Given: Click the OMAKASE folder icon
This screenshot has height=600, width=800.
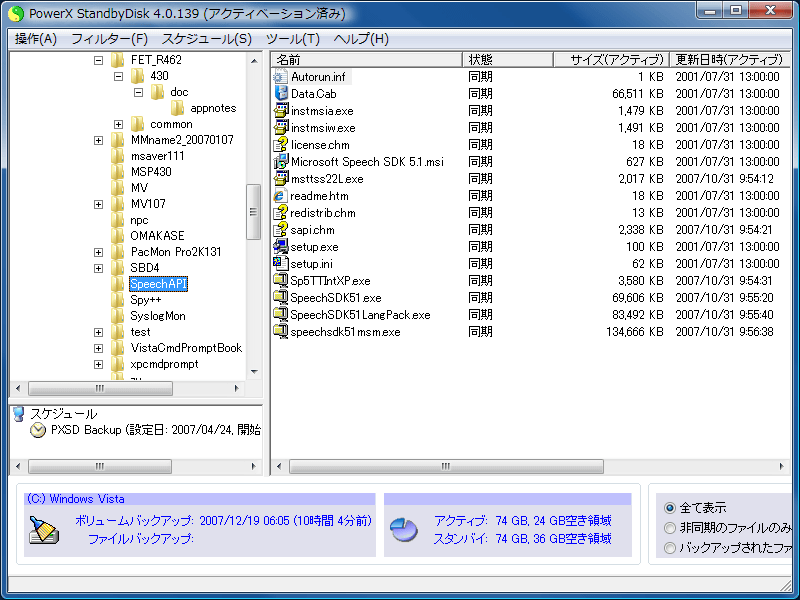Looking at the screenshot, I should pyautogui.click(x=118, y=236).
